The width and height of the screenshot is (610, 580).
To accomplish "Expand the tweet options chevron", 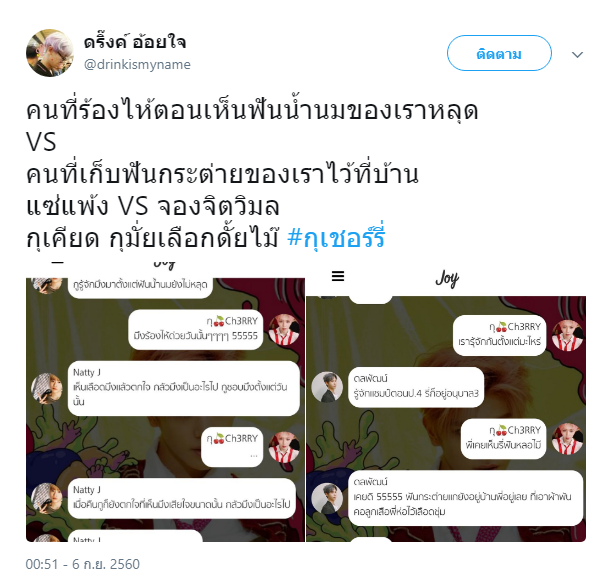I will coord(577,54).
